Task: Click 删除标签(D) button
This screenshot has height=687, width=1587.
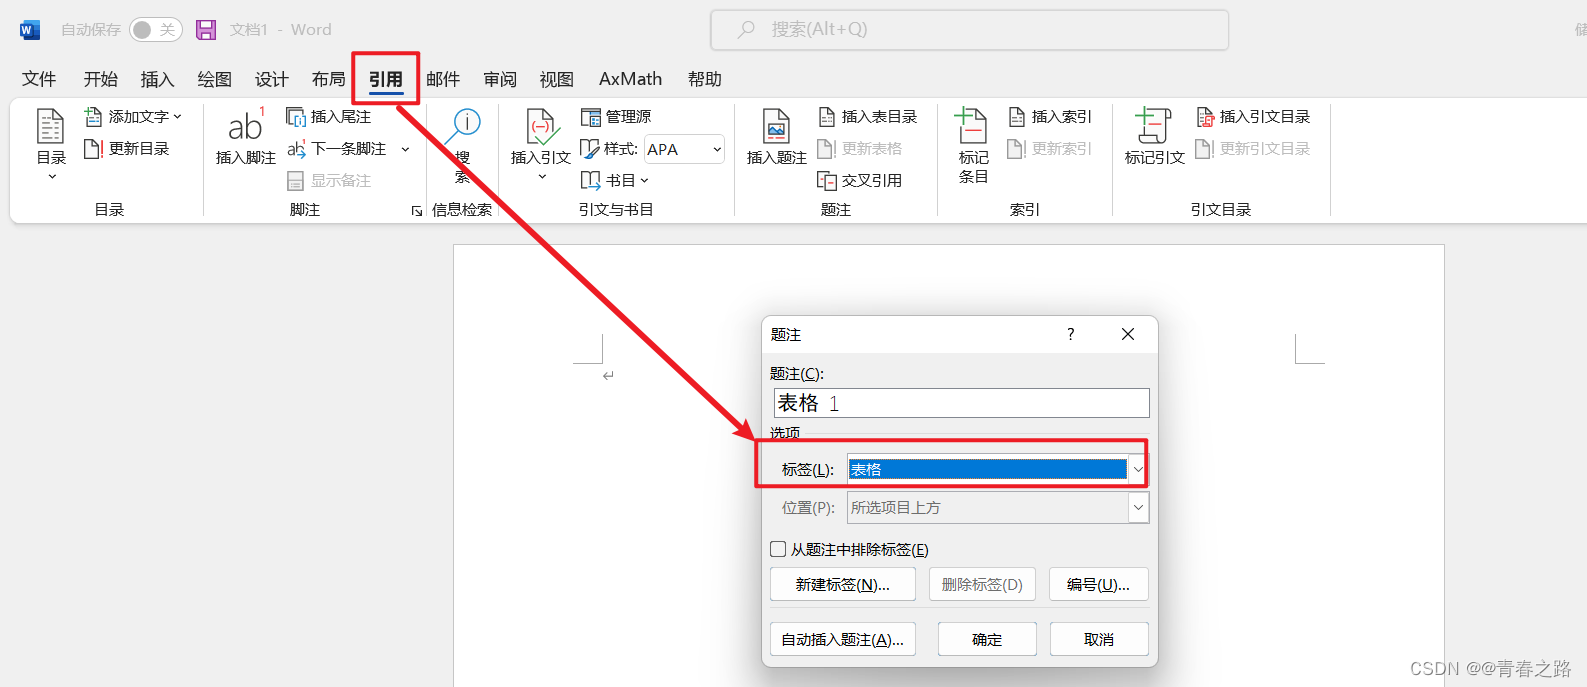Action: click(983, 585)
